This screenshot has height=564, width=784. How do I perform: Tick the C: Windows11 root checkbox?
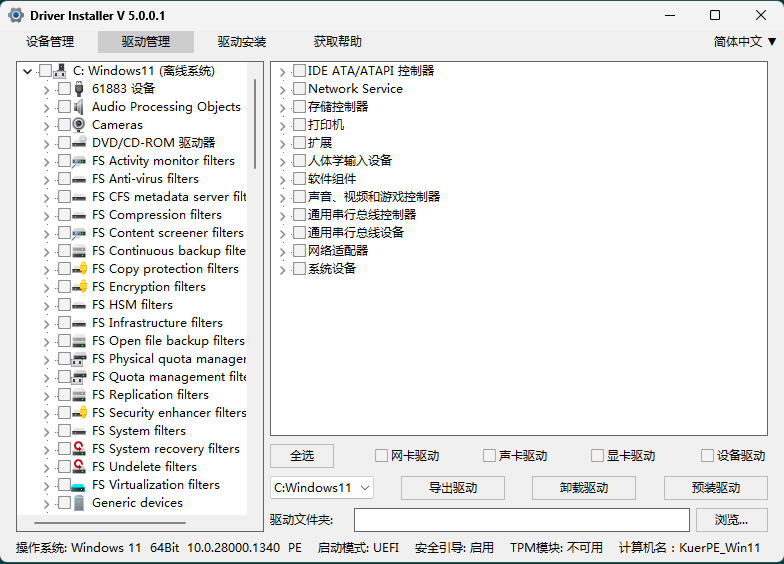[x=45, y=70]
